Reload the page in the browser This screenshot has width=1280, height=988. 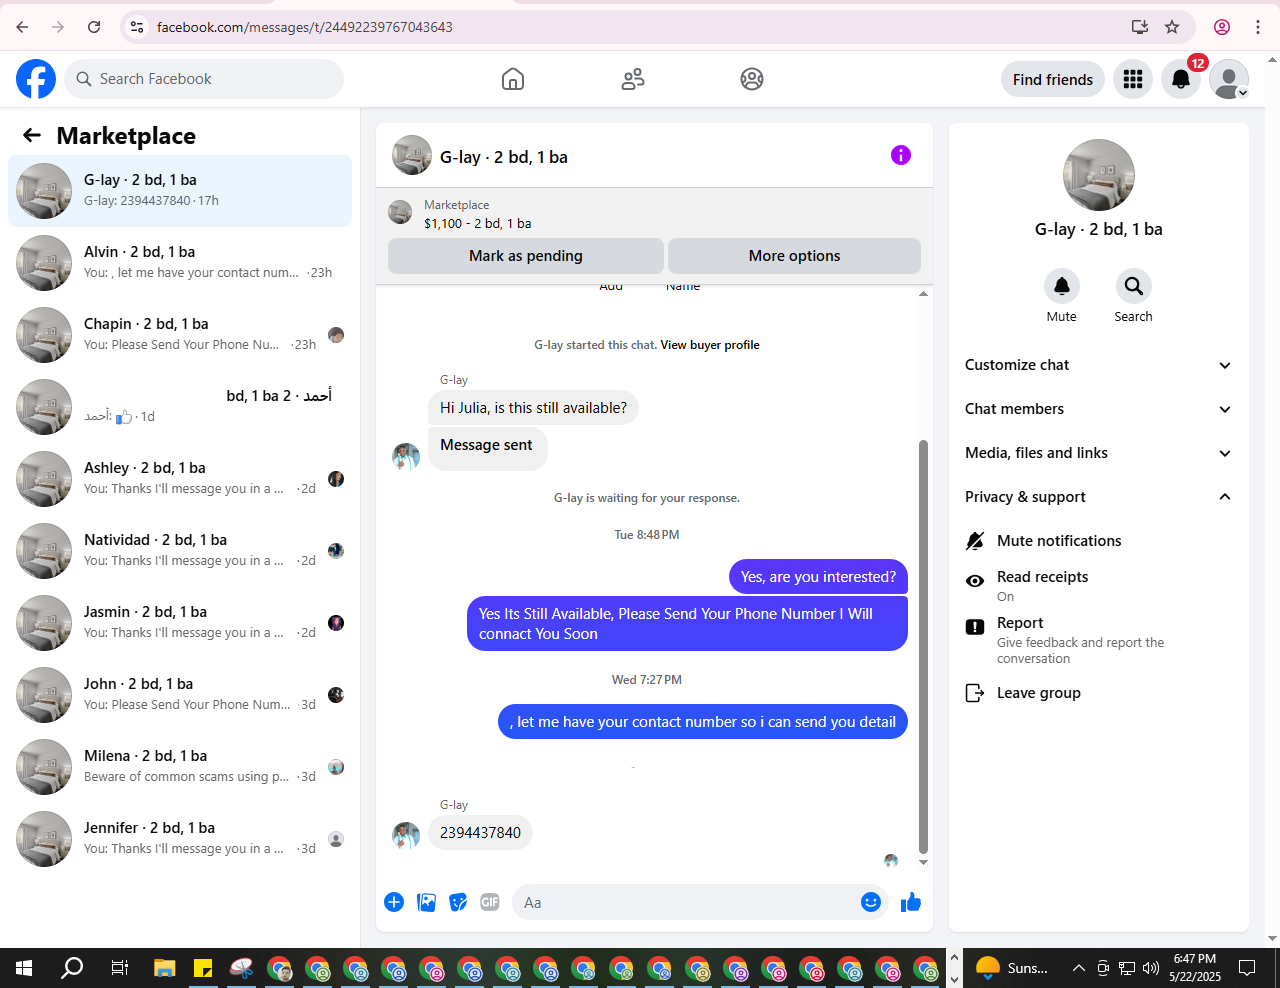click(94, 27)
